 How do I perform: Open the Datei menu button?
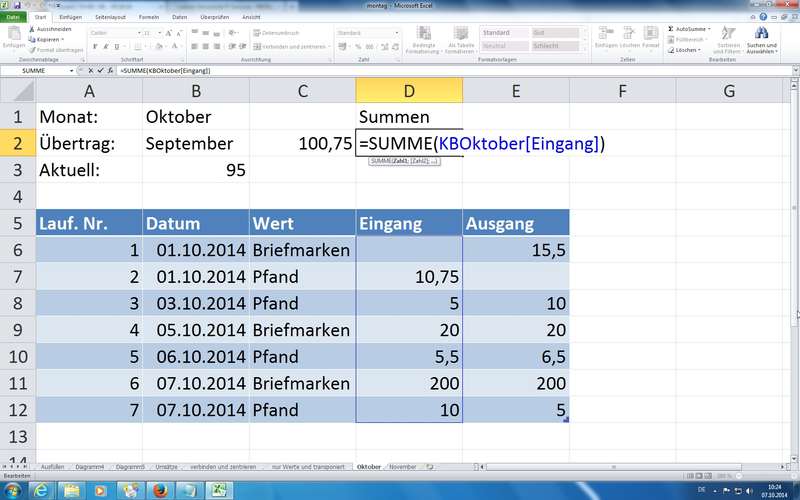click(14, 17)
